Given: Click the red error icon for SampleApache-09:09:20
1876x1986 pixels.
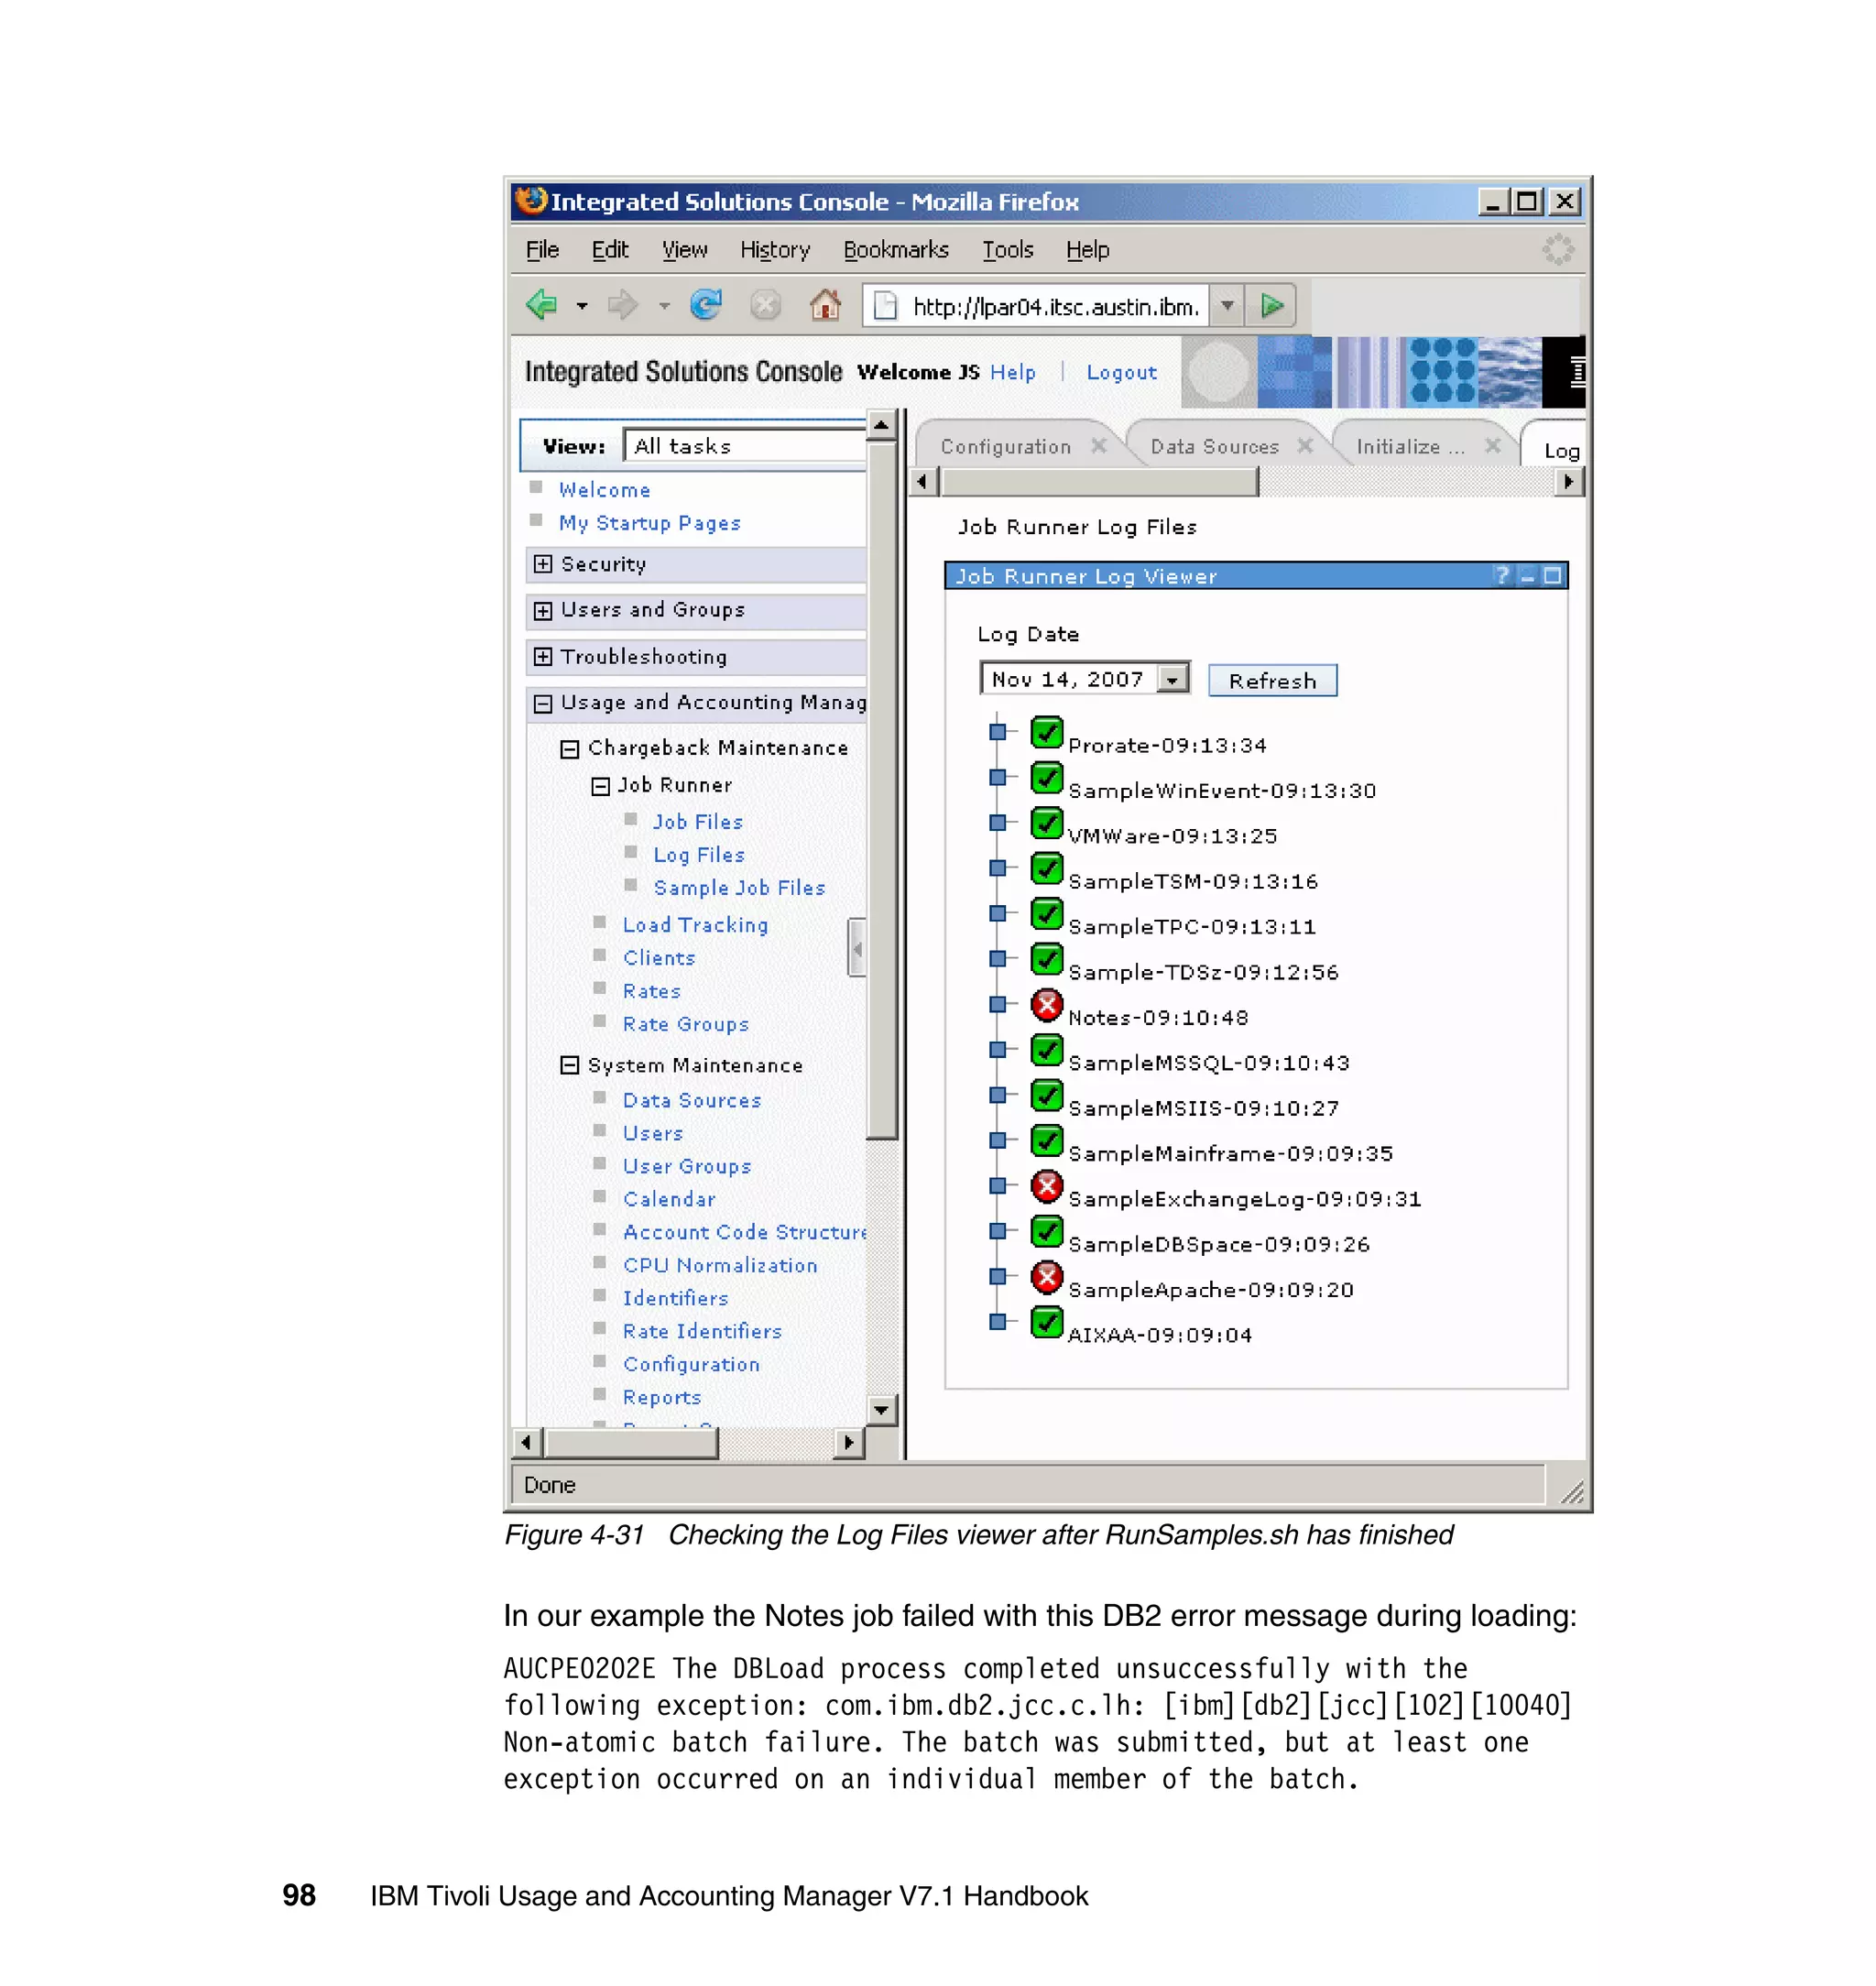Looking at the screenshot, I should coord(1046,1276).
